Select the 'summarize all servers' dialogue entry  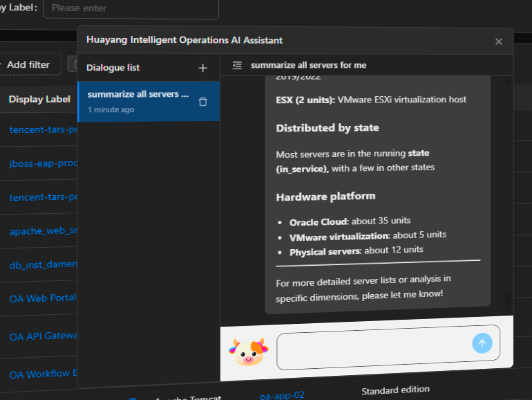pos(149,101)
